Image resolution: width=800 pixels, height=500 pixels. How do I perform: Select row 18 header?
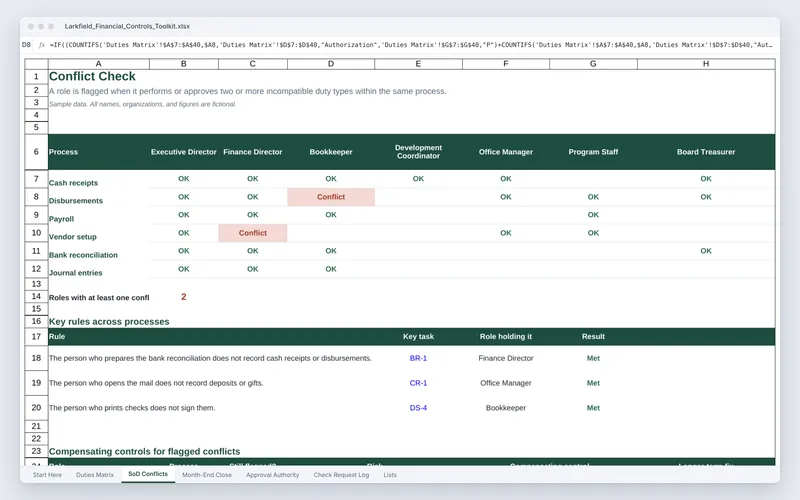pos(36,358)
